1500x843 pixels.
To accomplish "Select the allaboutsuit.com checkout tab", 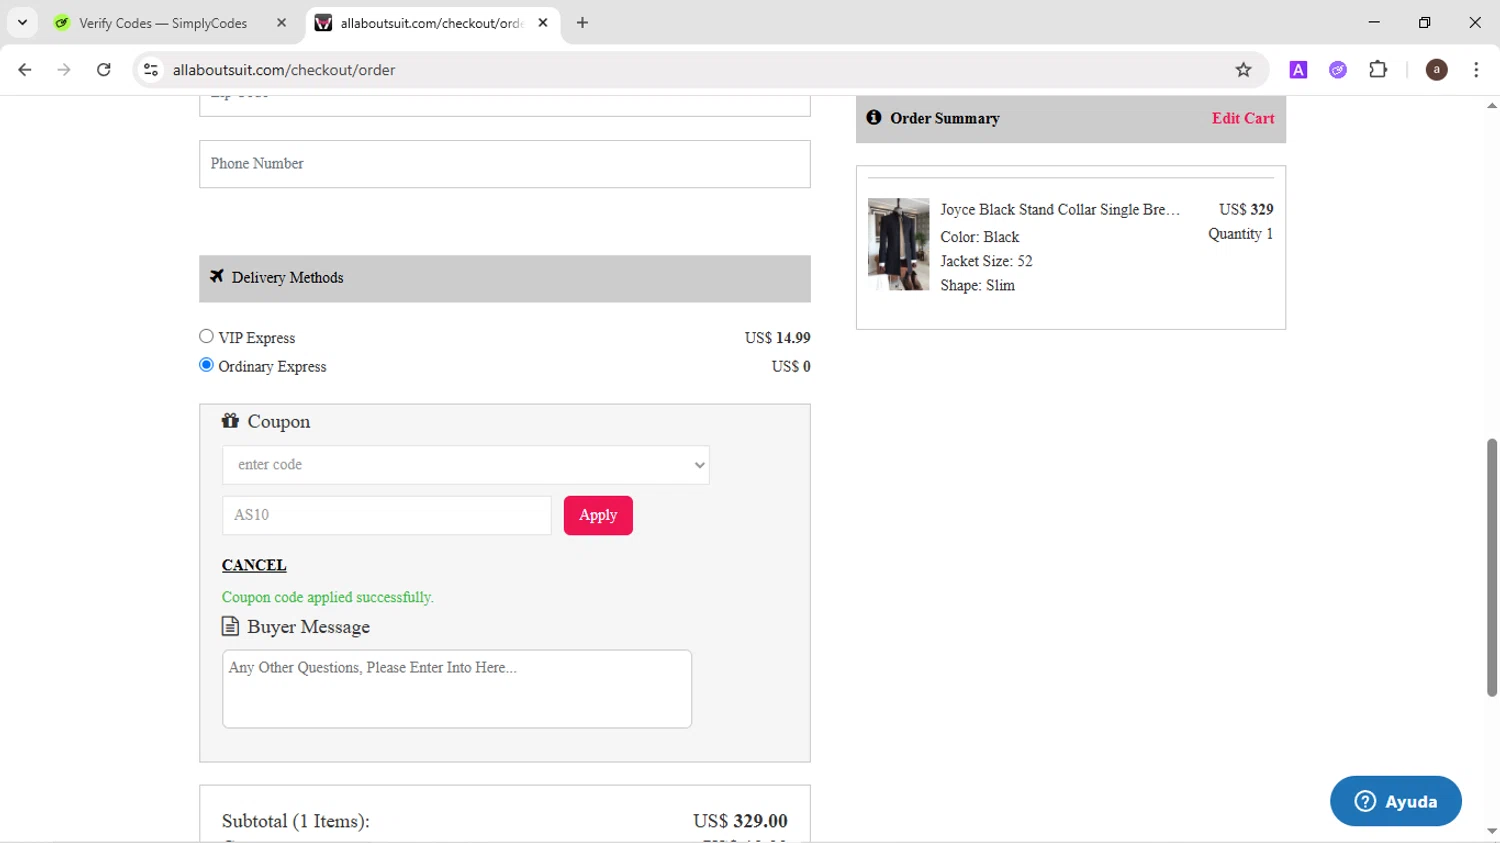I will 432,23.
